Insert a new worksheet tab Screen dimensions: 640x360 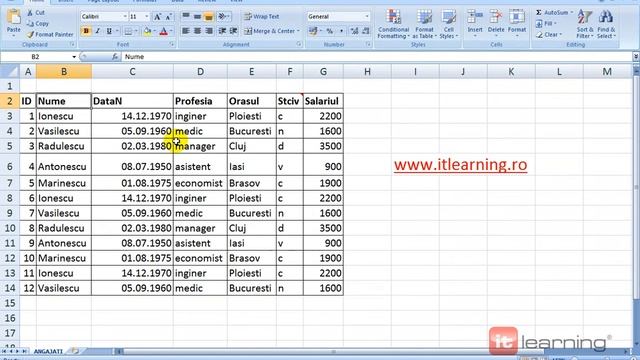[x=74, y=351]
